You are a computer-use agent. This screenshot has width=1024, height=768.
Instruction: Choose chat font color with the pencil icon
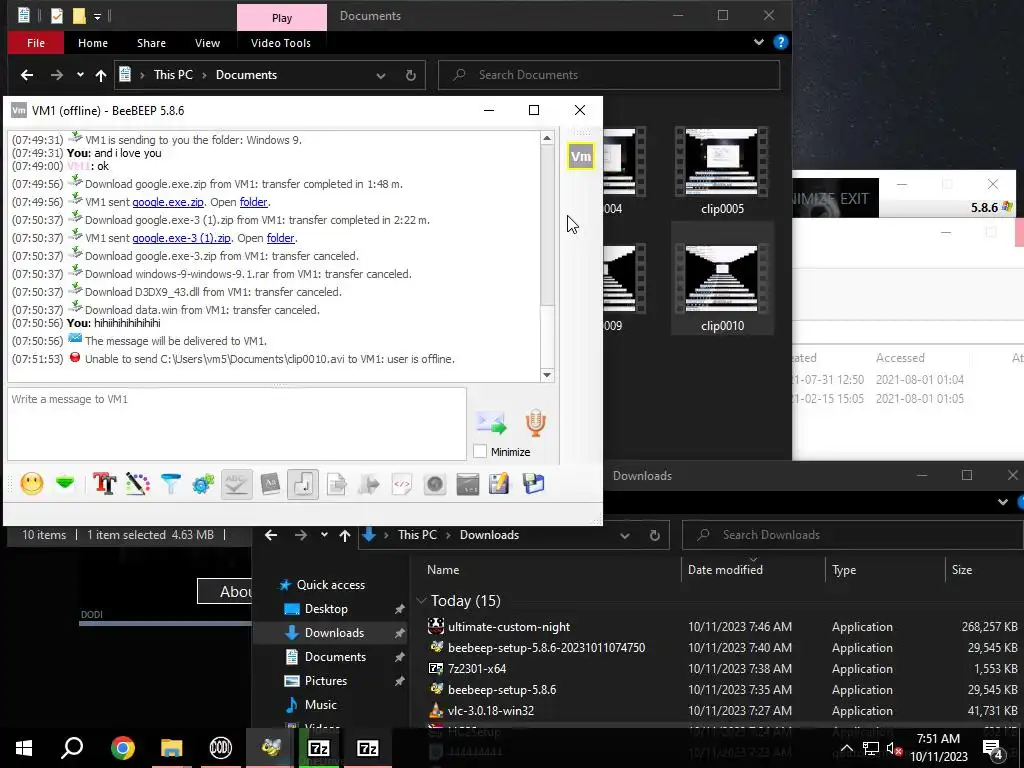pos(138,484)
